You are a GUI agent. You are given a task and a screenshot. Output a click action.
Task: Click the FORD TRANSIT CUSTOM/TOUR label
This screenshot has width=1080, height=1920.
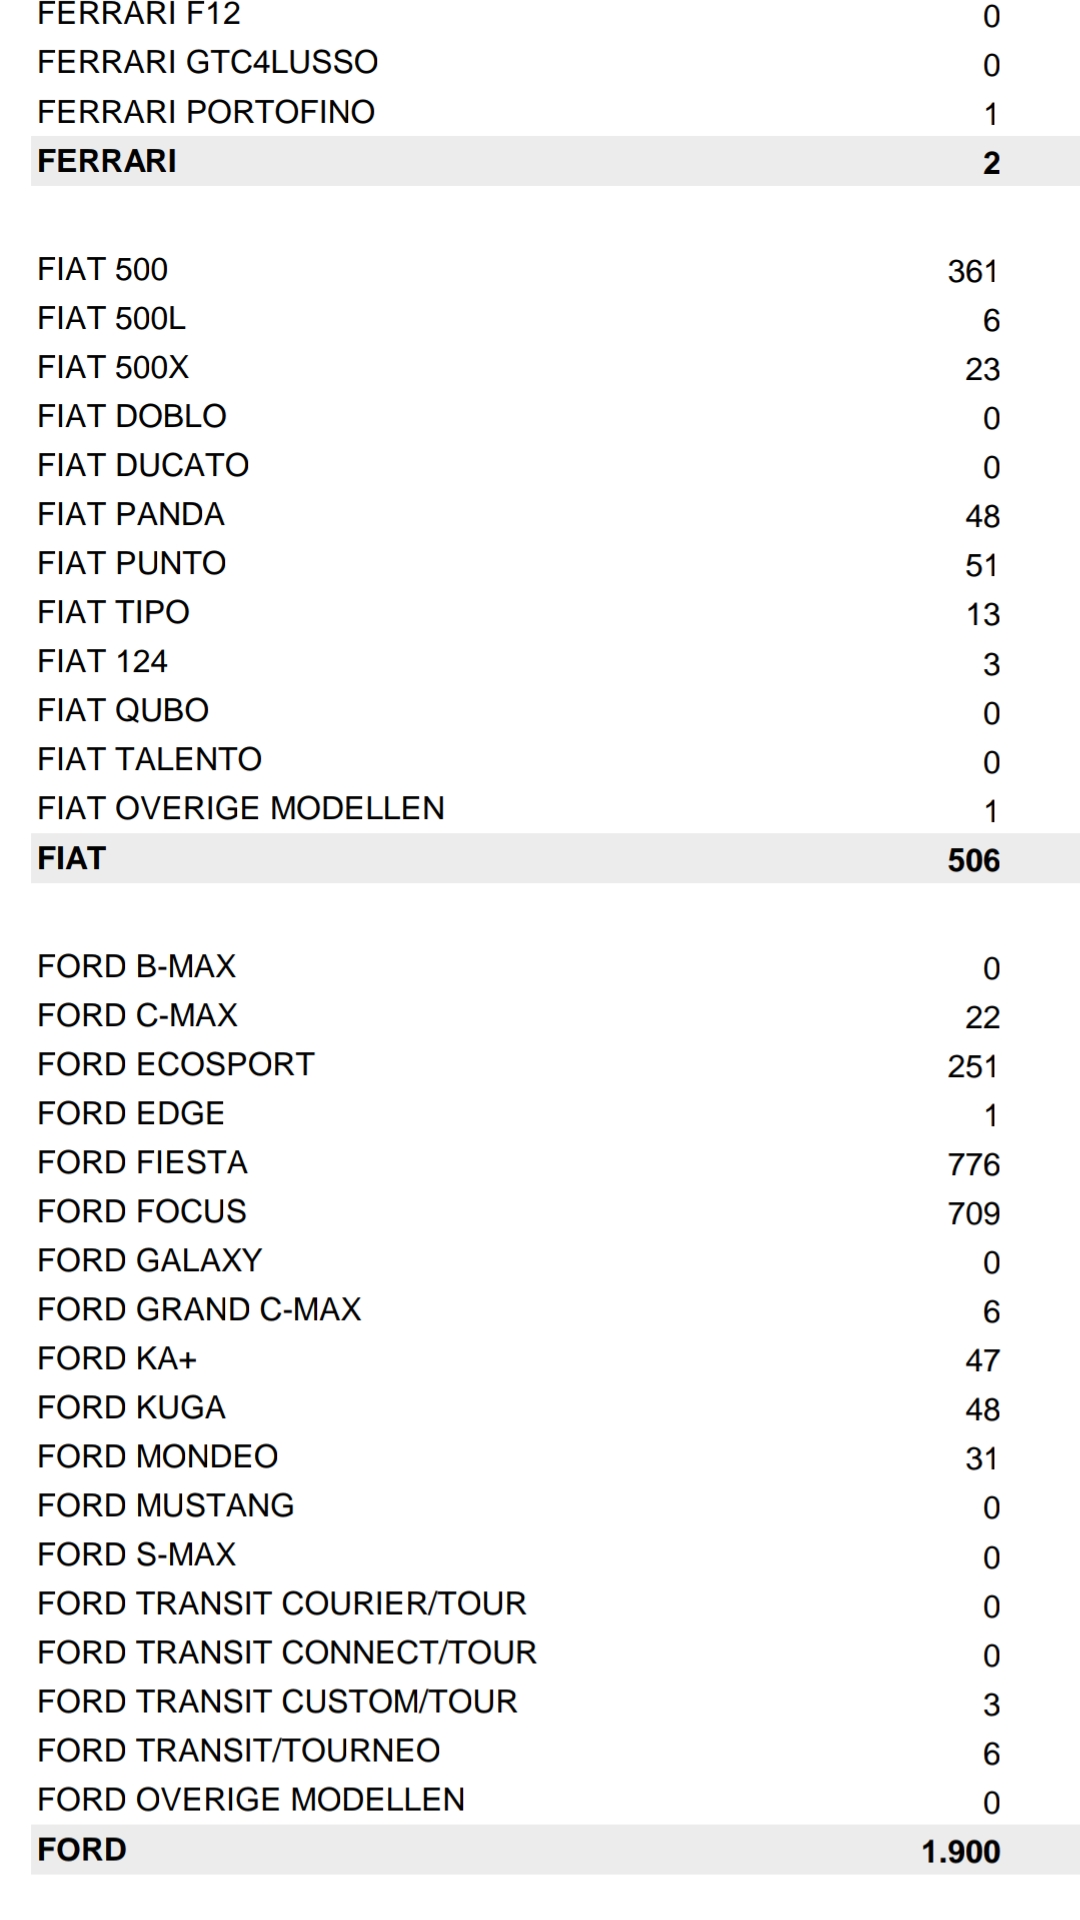(278, 1701)
